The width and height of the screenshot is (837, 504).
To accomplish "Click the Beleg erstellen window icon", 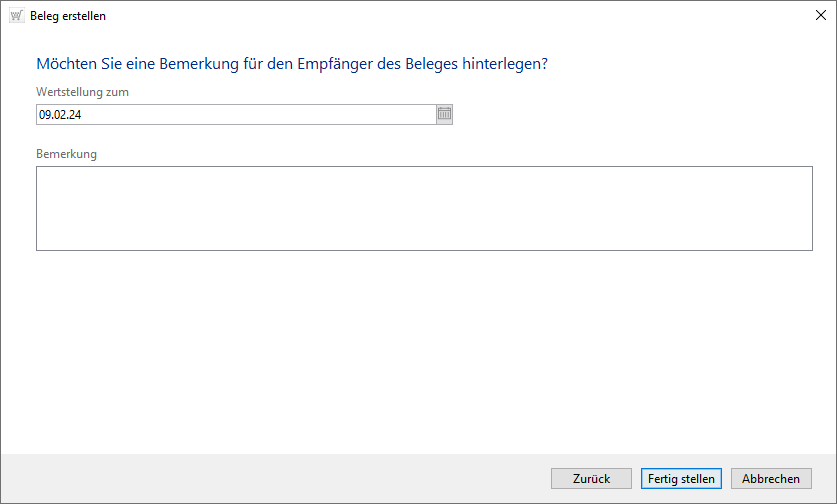I will coord(17,16).
